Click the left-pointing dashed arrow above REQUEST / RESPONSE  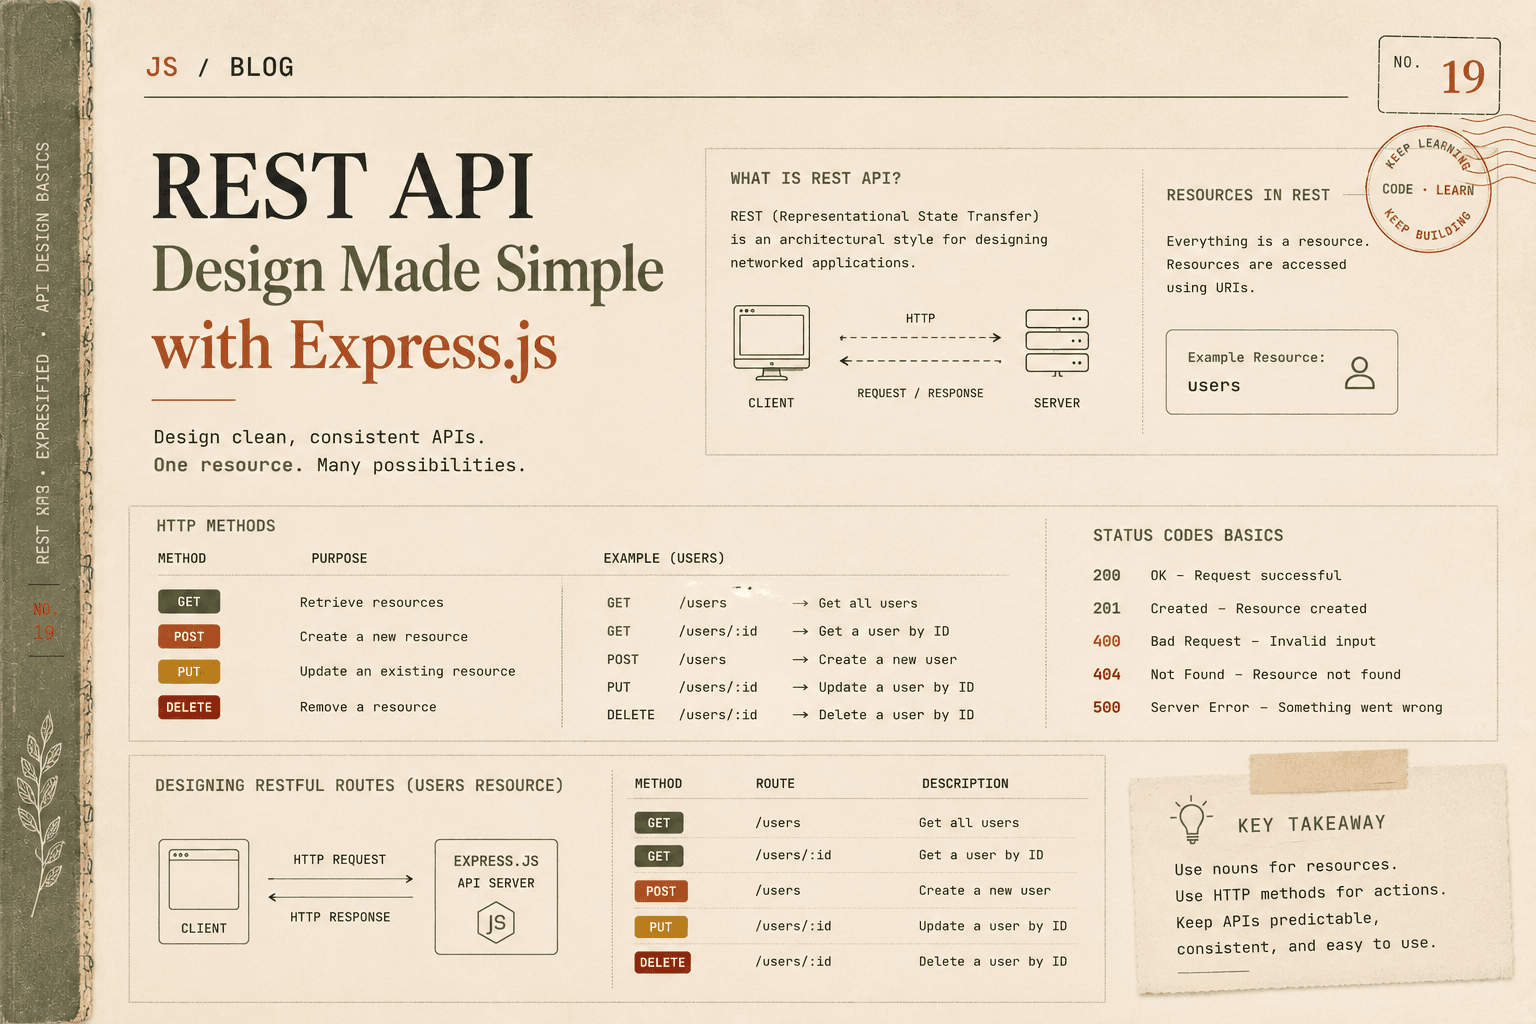click(x=920, y=361)
